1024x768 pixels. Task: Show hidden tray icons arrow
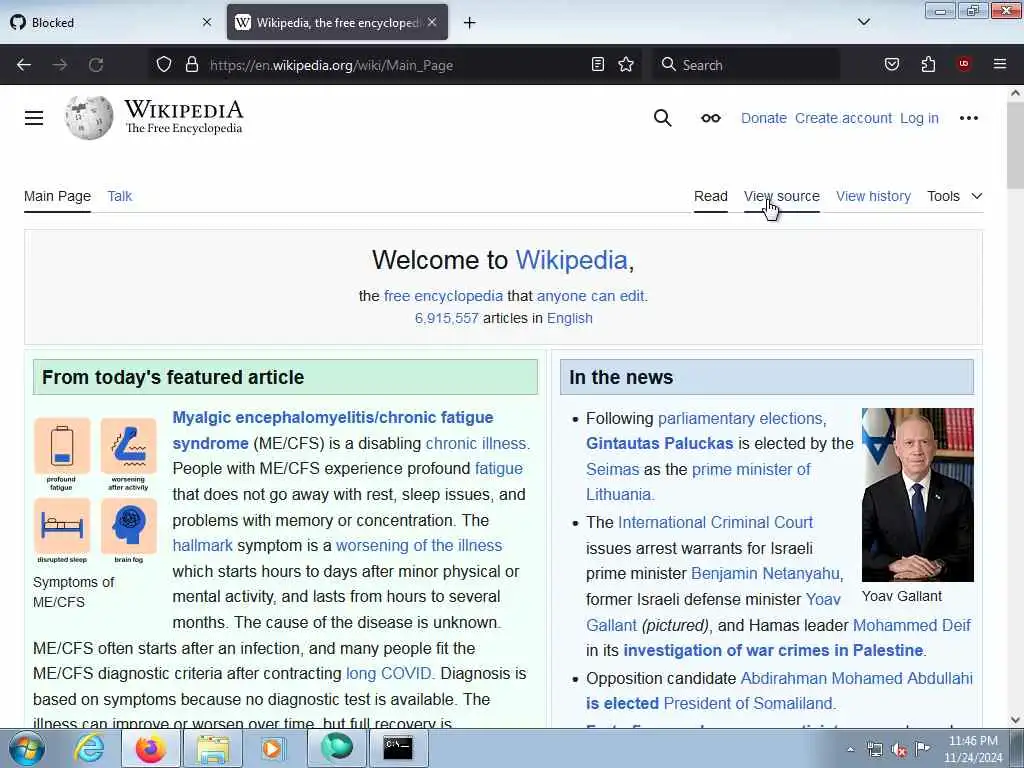pyautogui.click(x=850, y=750)
